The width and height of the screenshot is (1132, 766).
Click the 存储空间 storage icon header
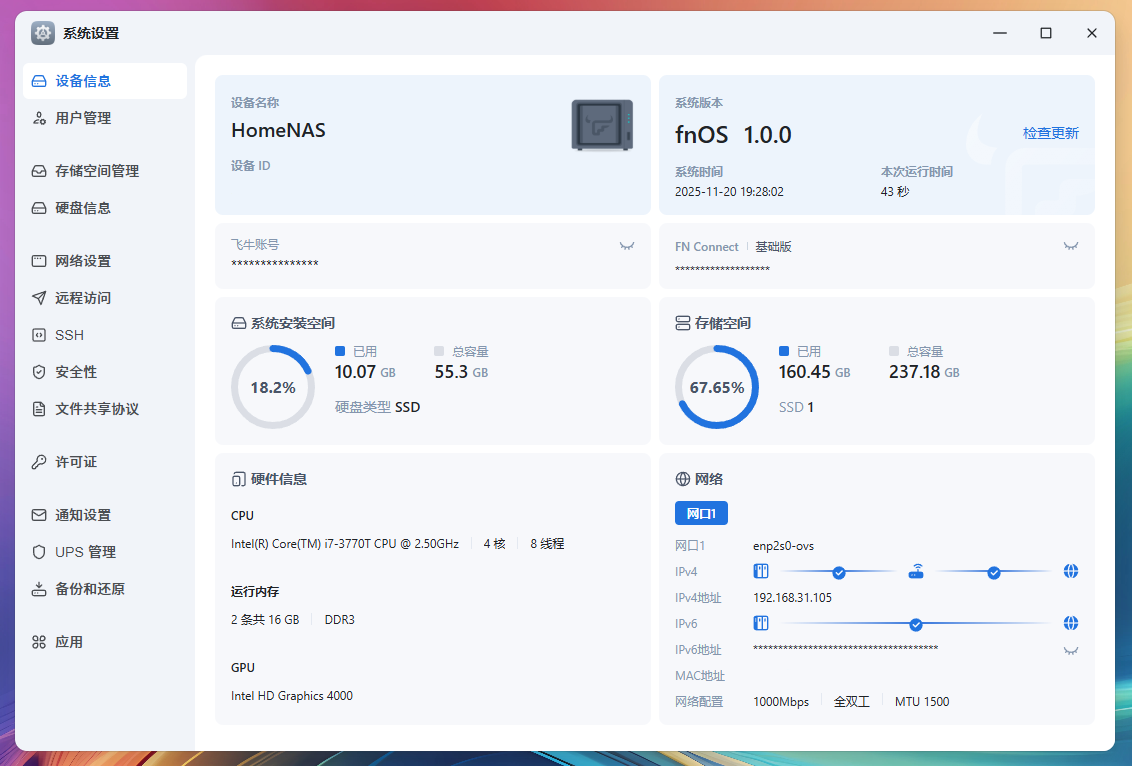click(683, 323)
